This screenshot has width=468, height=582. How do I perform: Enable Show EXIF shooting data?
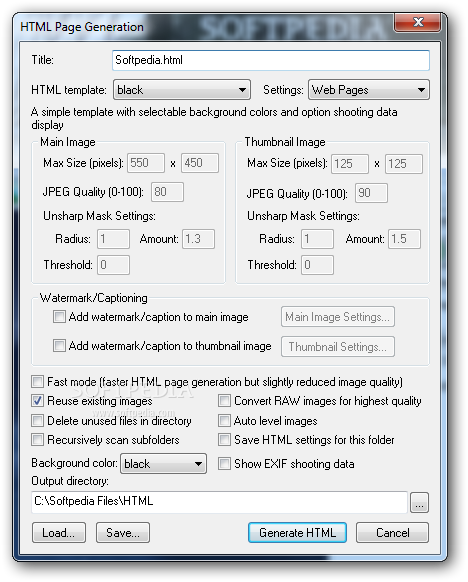224,464
